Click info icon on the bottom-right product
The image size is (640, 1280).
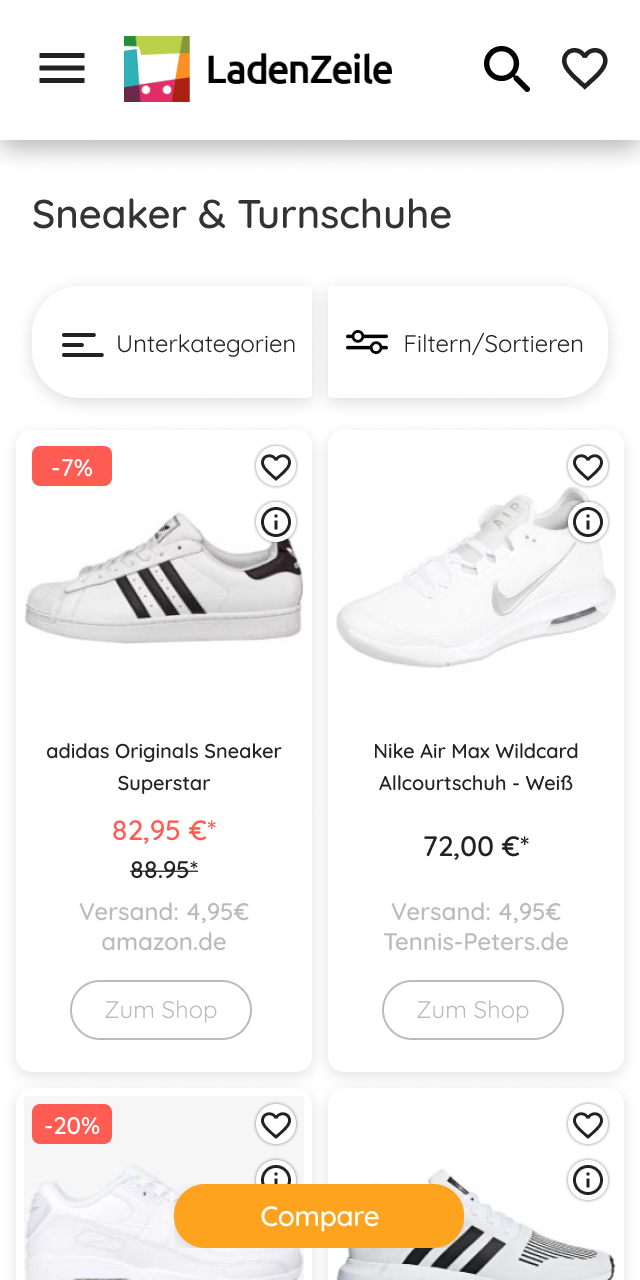coord(588,1179)
